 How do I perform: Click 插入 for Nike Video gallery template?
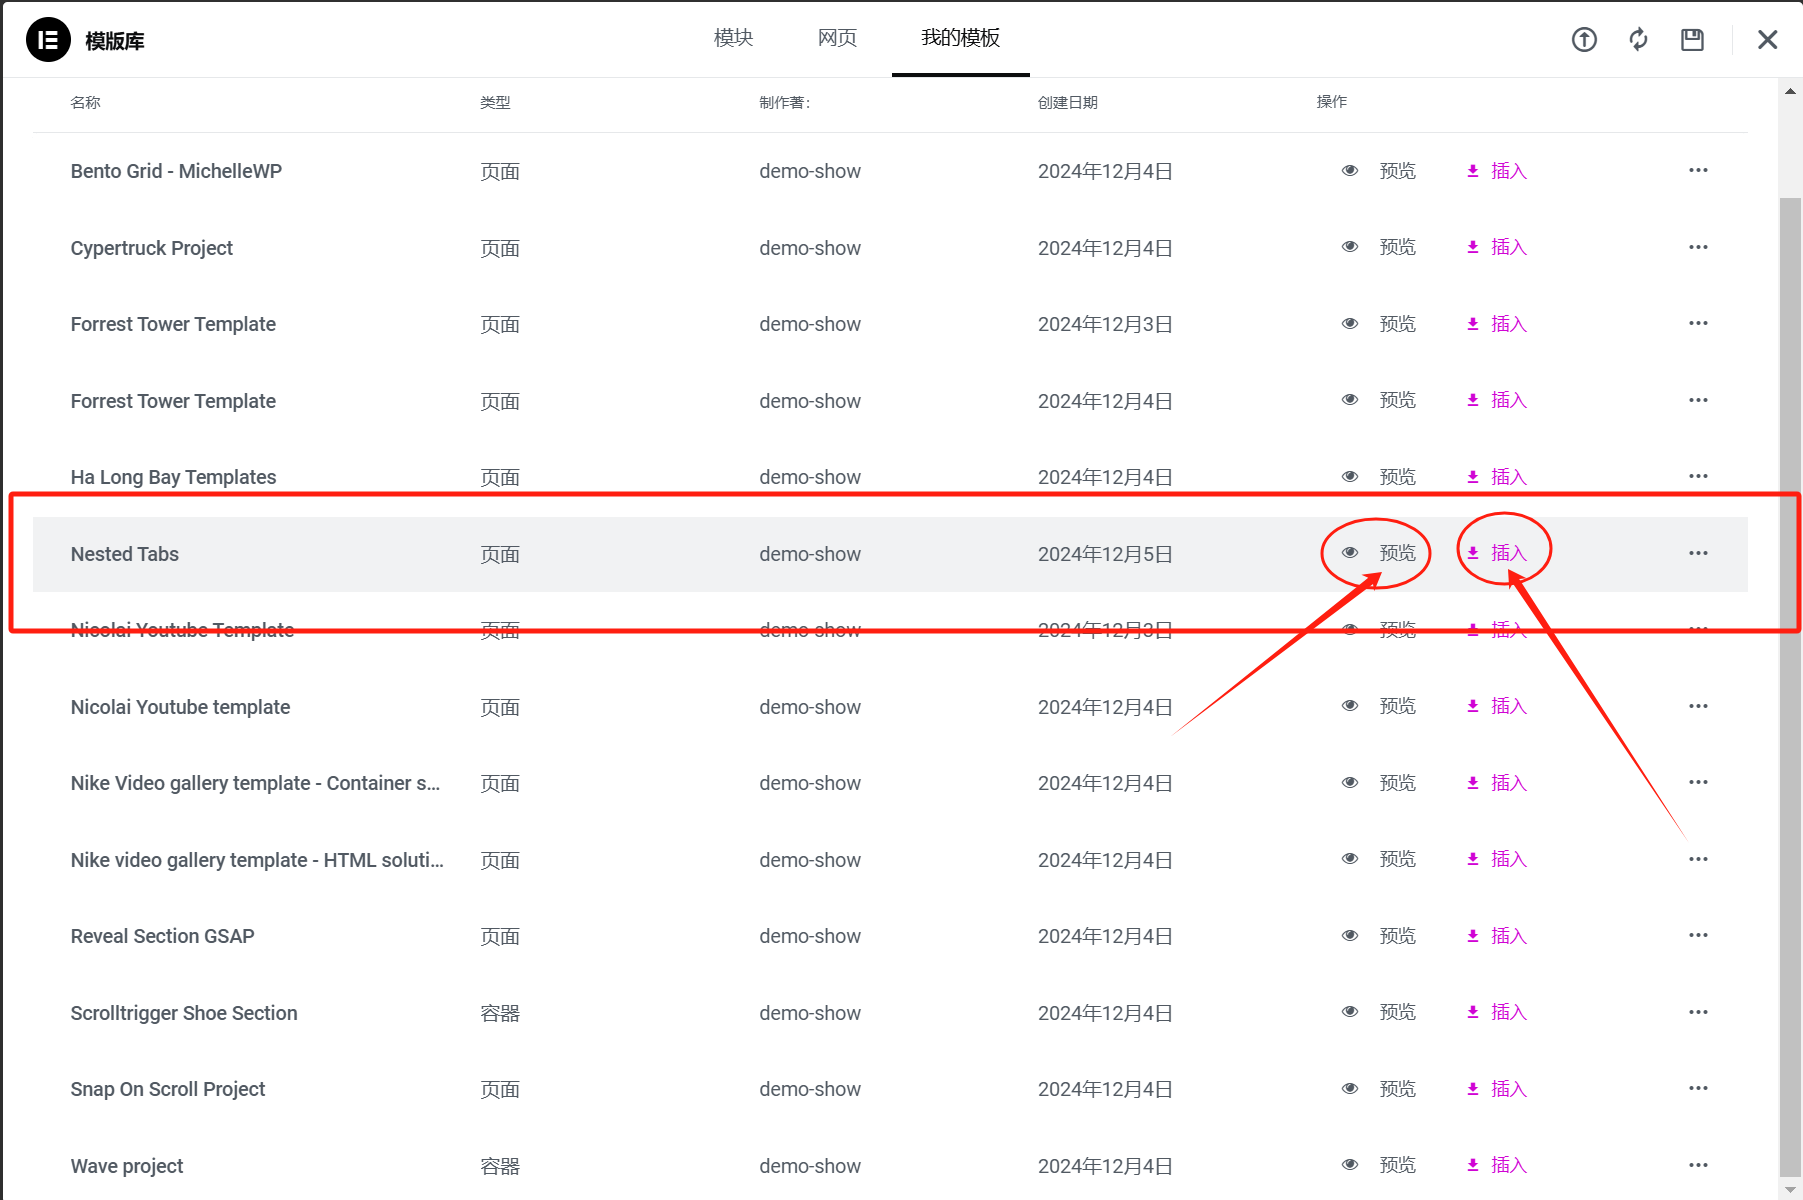[x=1510, y=782]
